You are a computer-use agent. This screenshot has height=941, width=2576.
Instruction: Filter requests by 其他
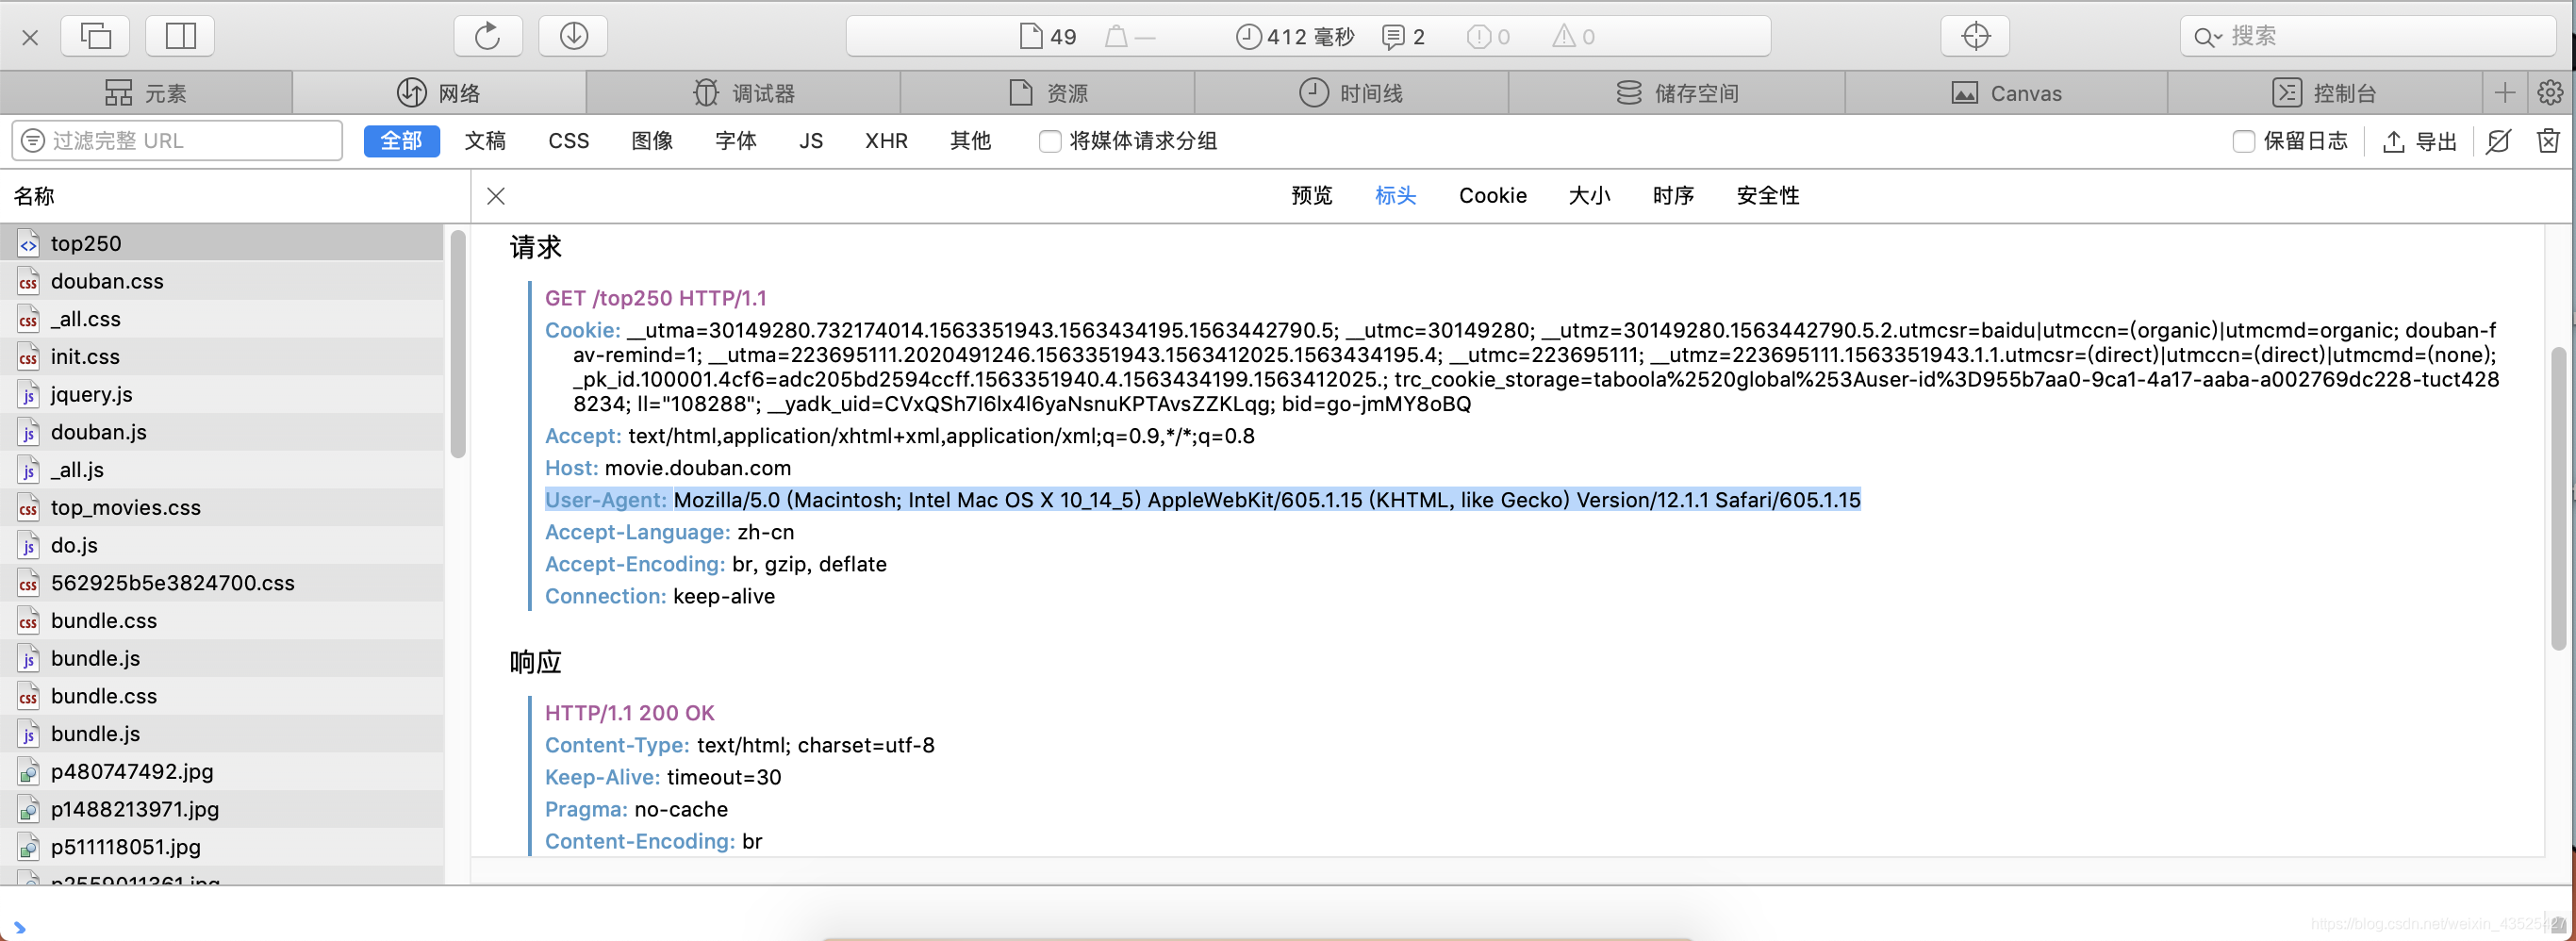(970, 141)
